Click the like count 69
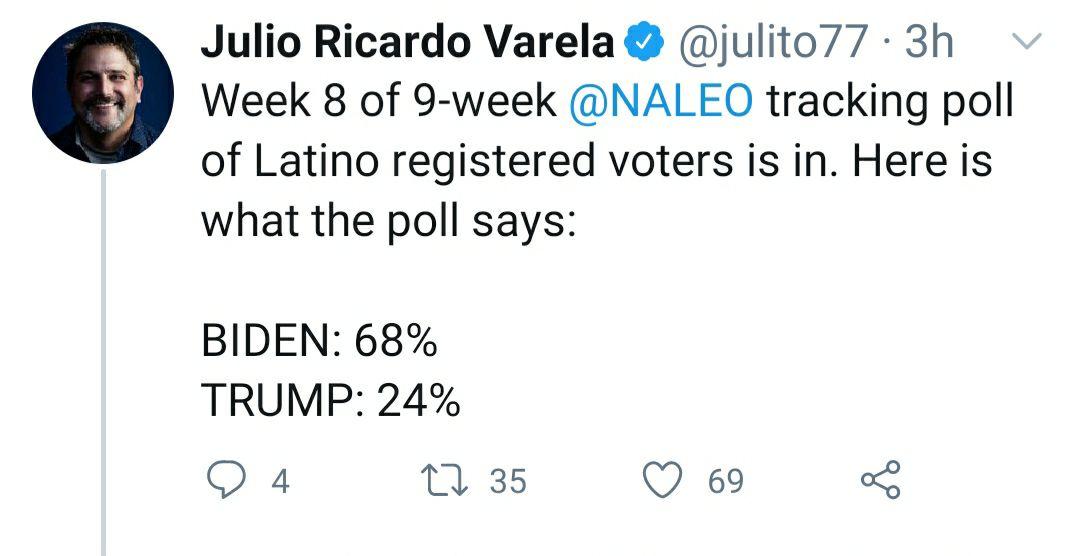 coord(726,482)
